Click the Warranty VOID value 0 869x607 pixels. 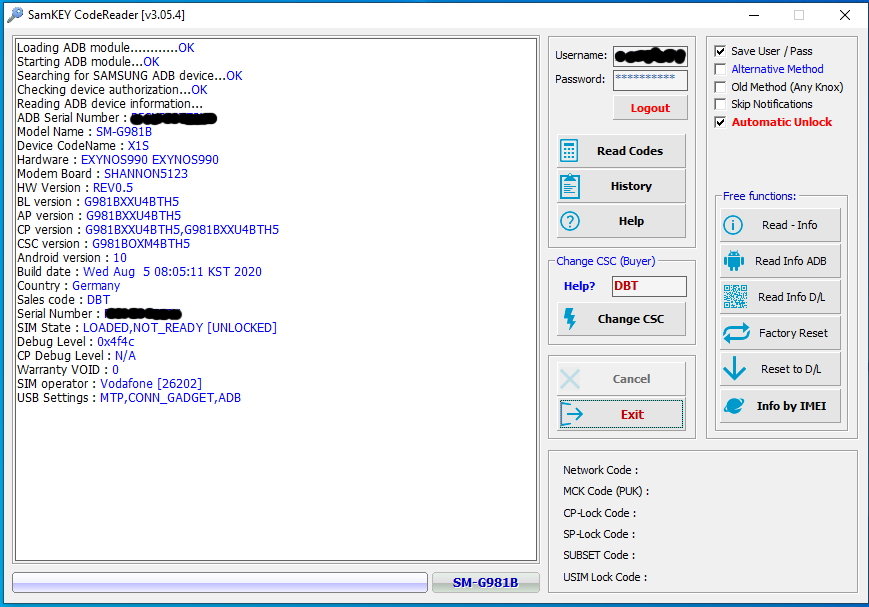click(115, 370)
